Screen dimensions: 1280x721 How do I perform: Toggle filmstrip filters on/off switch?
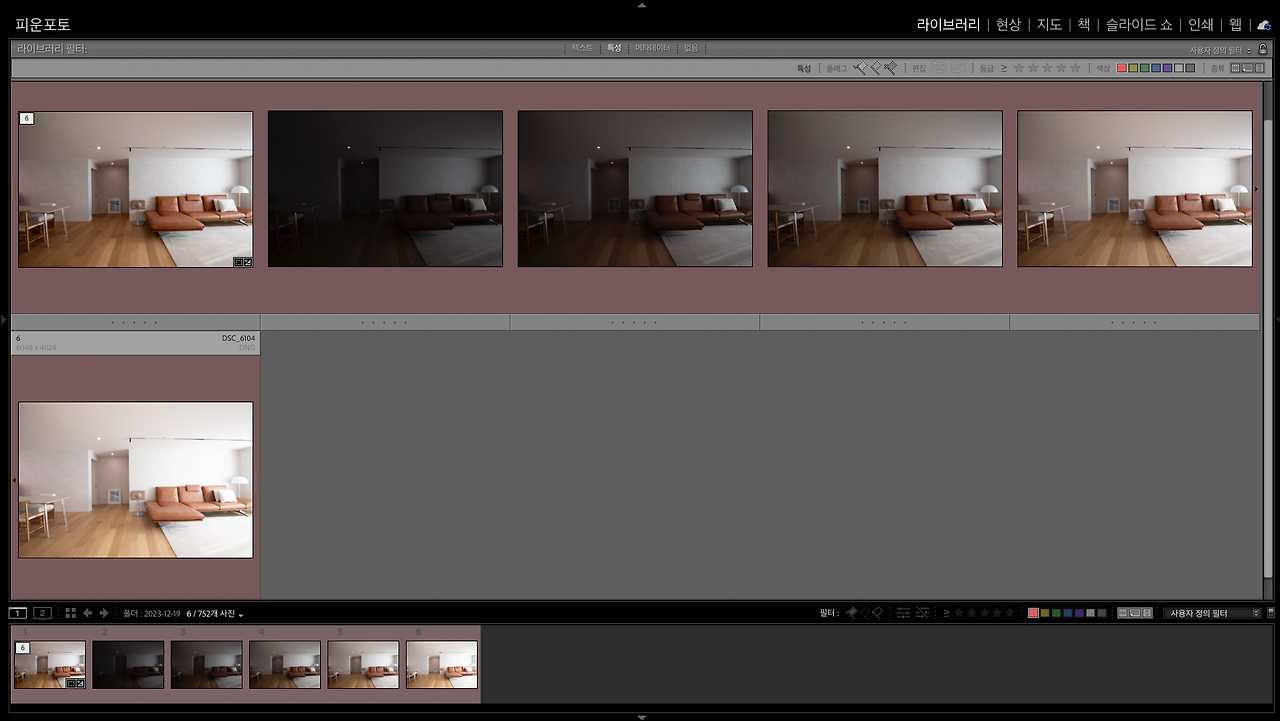tap(1271, 613)
